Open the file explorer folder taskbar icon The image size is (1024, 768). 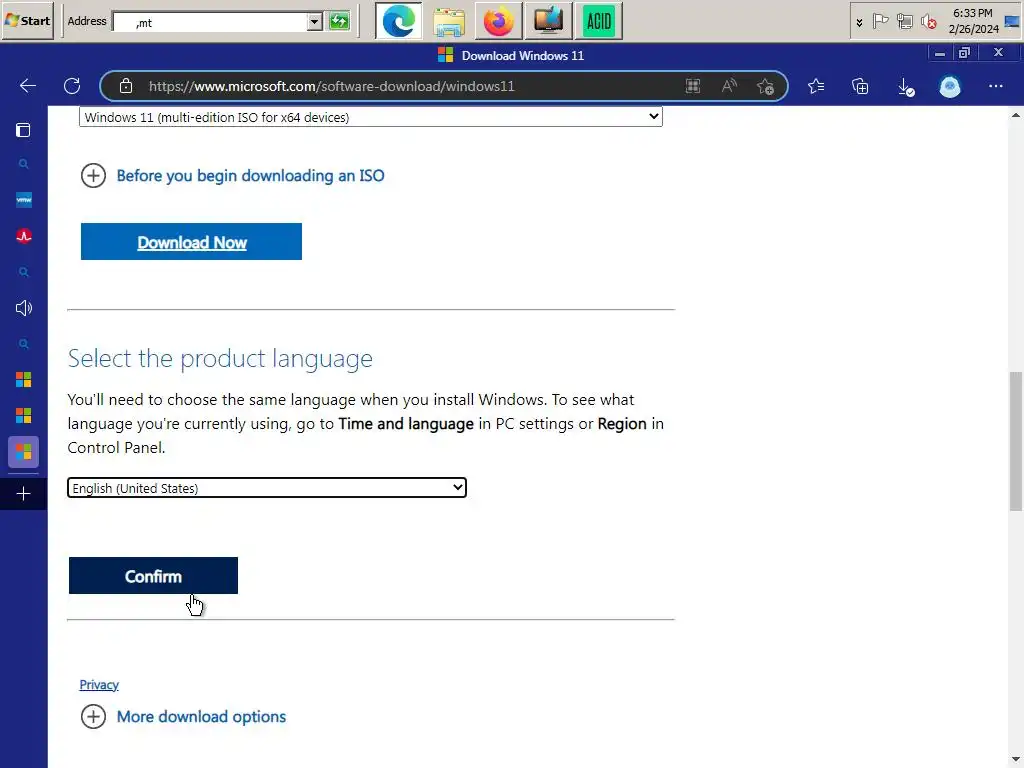(x=449, y=22)
